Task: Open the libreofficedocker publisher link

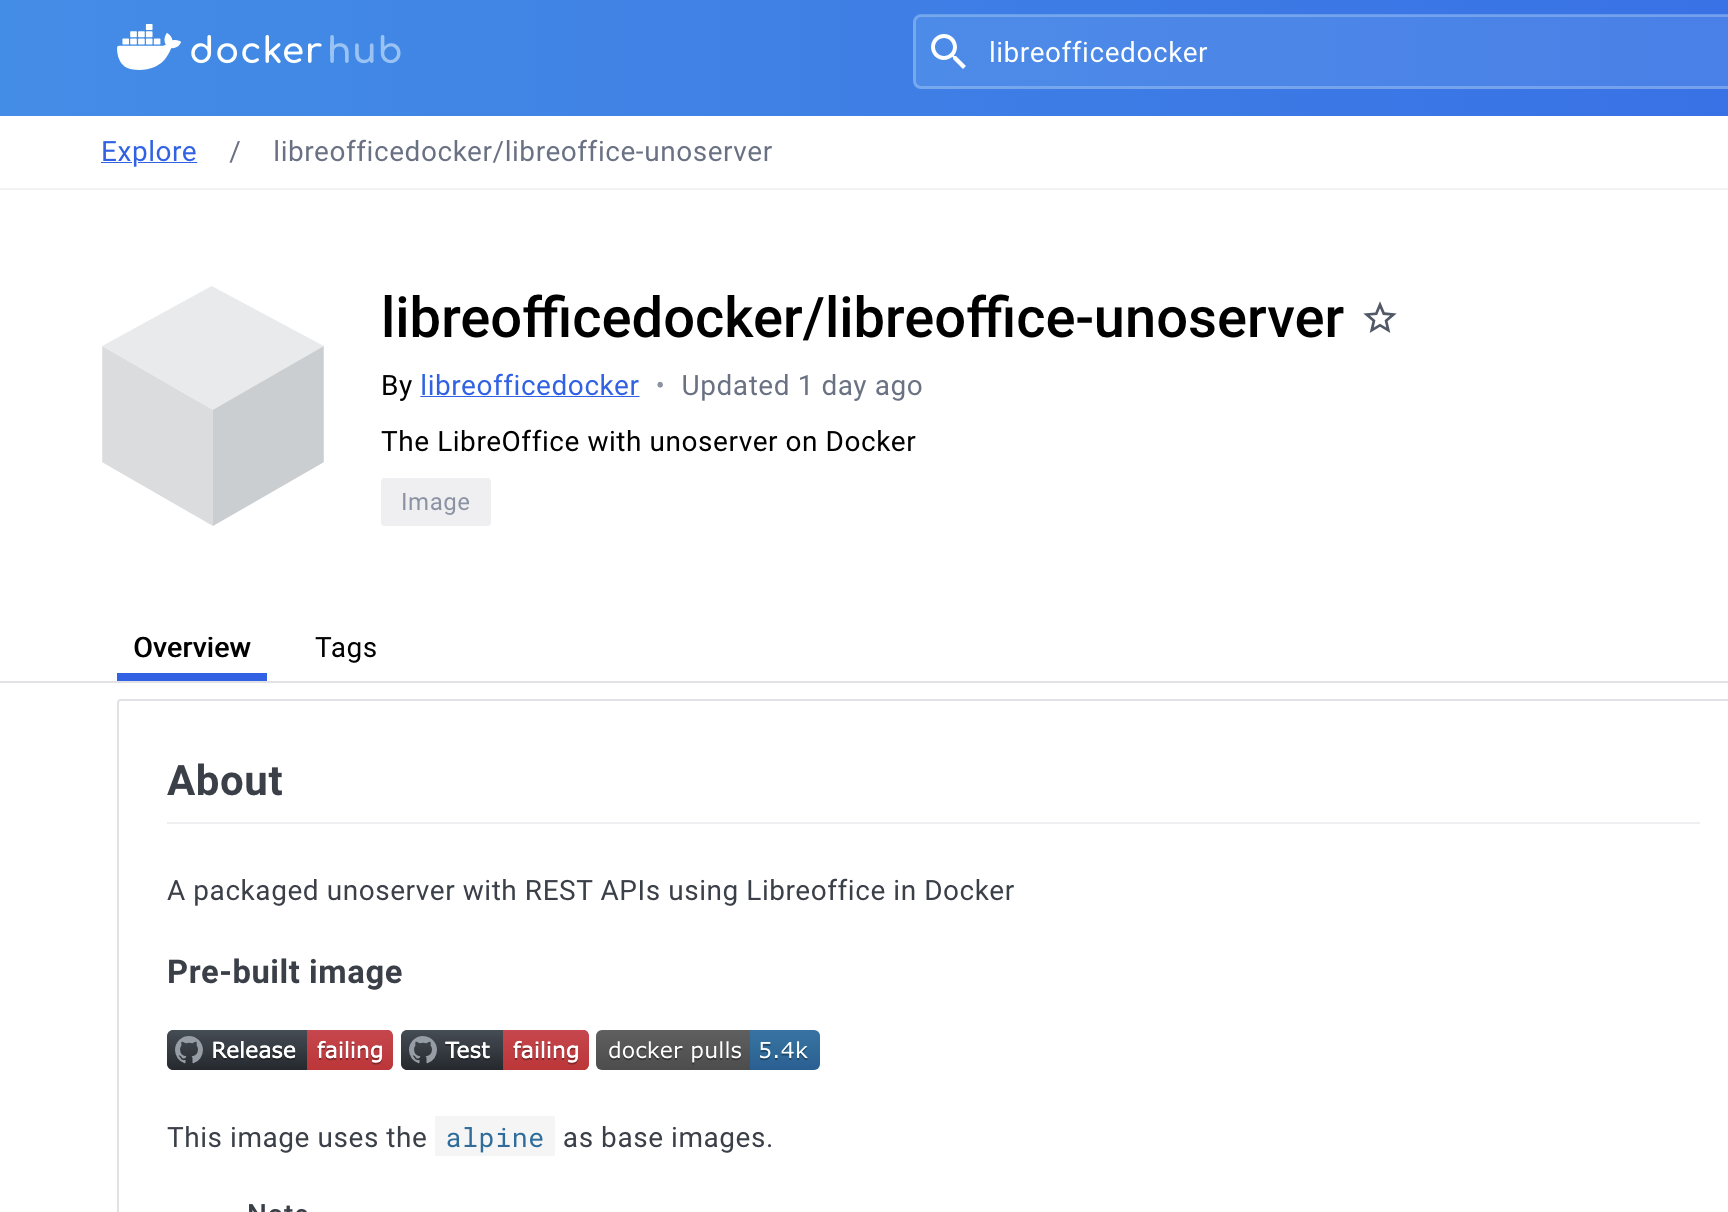Action: (529, 386)
